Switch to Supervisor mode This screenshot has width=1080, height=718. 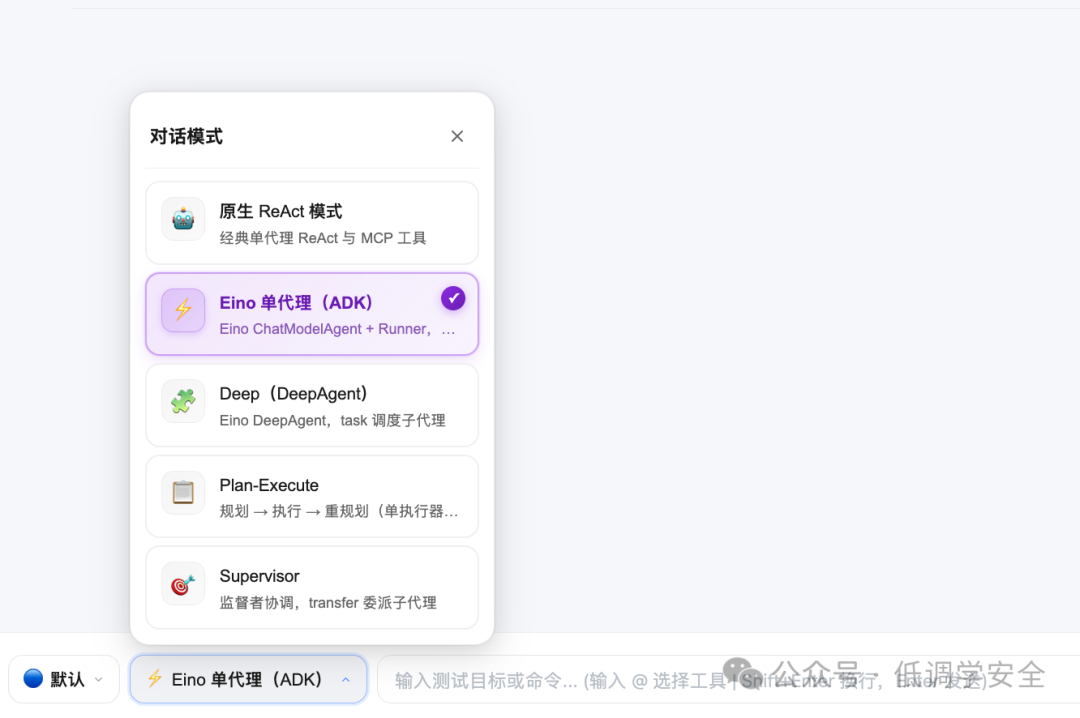(x=312, y=588)
